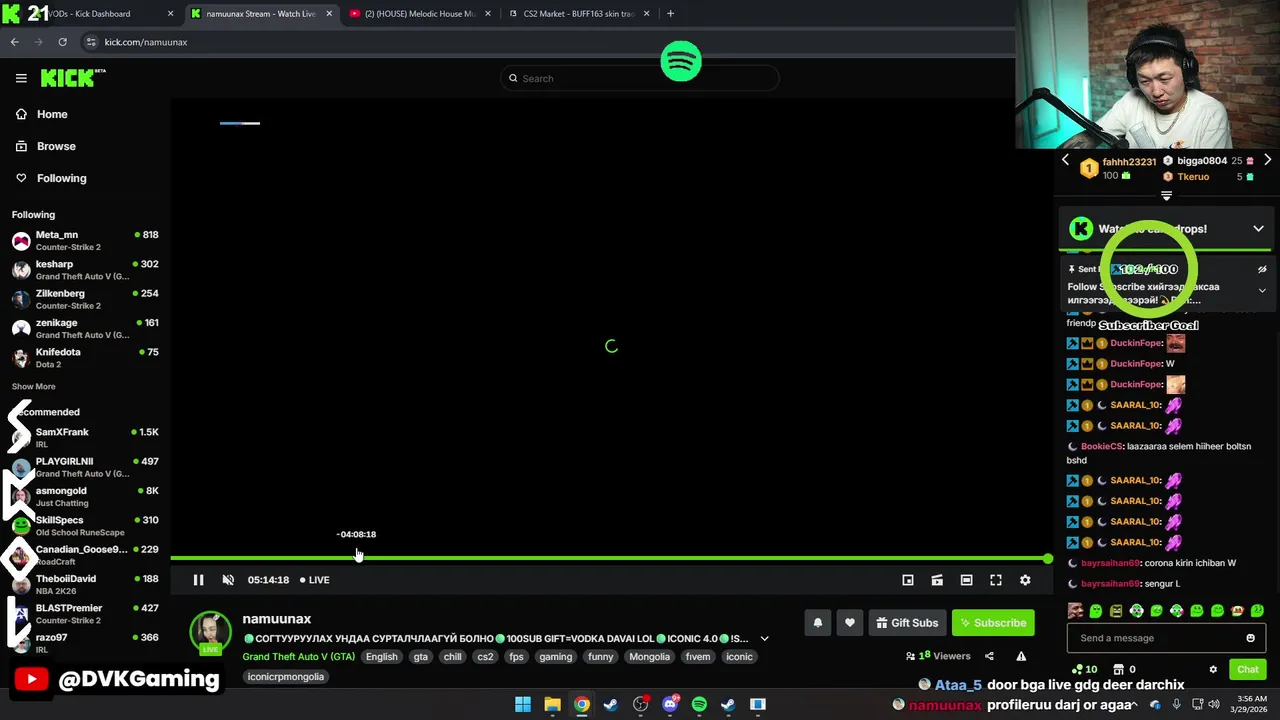Toggle notifications with the bell button

[818, 623]
